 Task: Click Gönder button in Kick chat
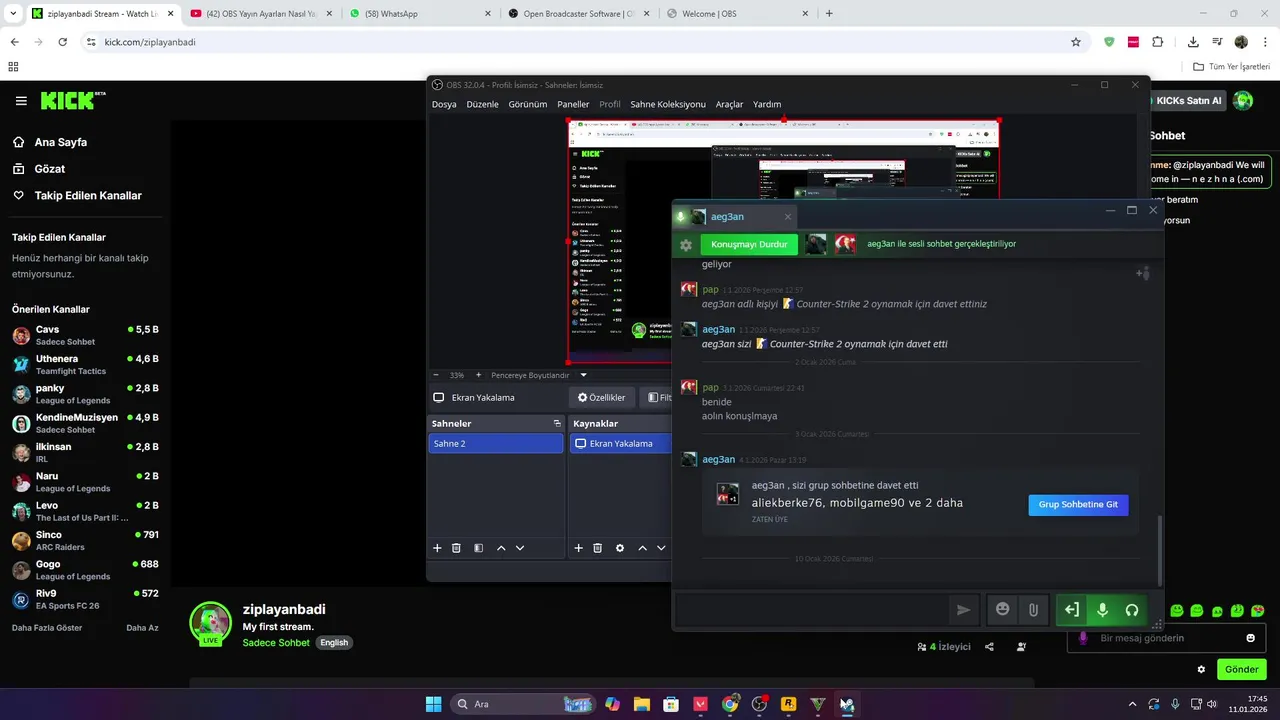click(1241, 669)
